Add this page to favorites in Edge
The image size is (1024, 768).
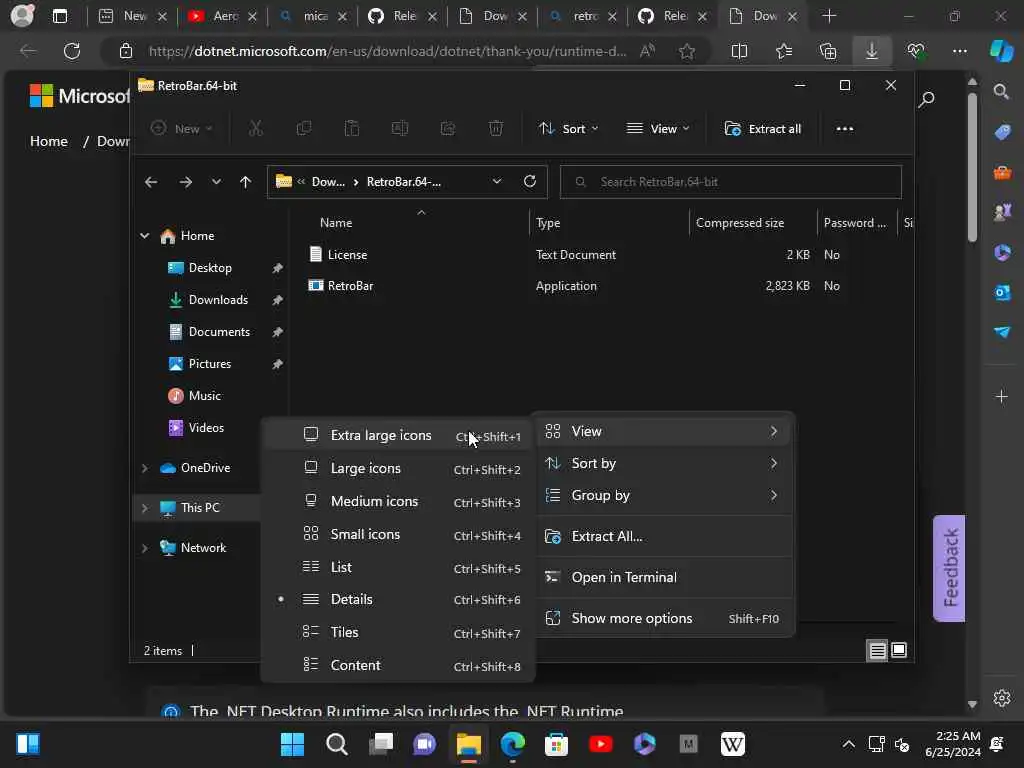pos(686,51)
